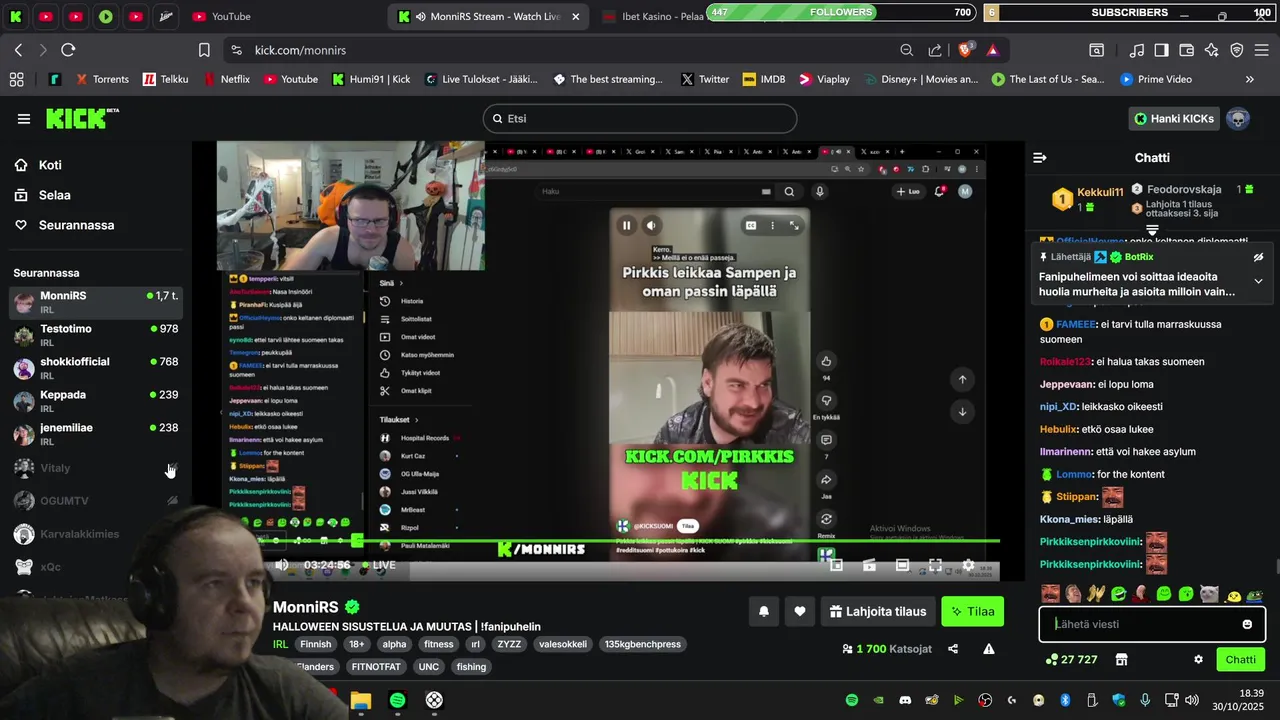Viewport: 1280px width, 720px height.
Task: Click the fishing tag
Action: click(x=471, y=666)
